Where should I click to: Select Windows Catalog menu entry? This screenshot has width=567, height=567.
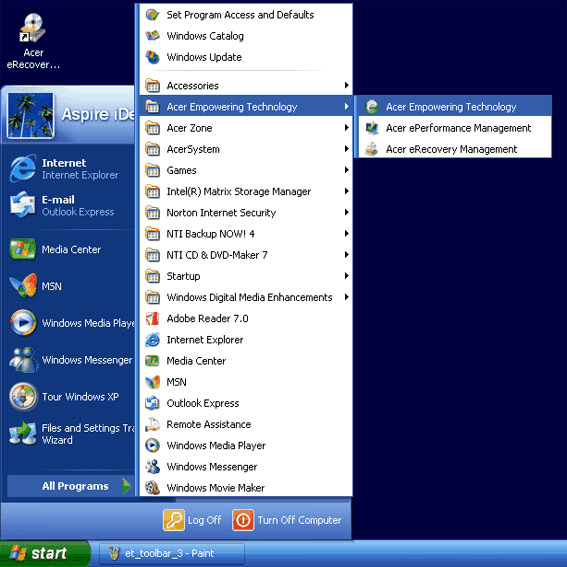pyautogui.click(x=246, y=36)
